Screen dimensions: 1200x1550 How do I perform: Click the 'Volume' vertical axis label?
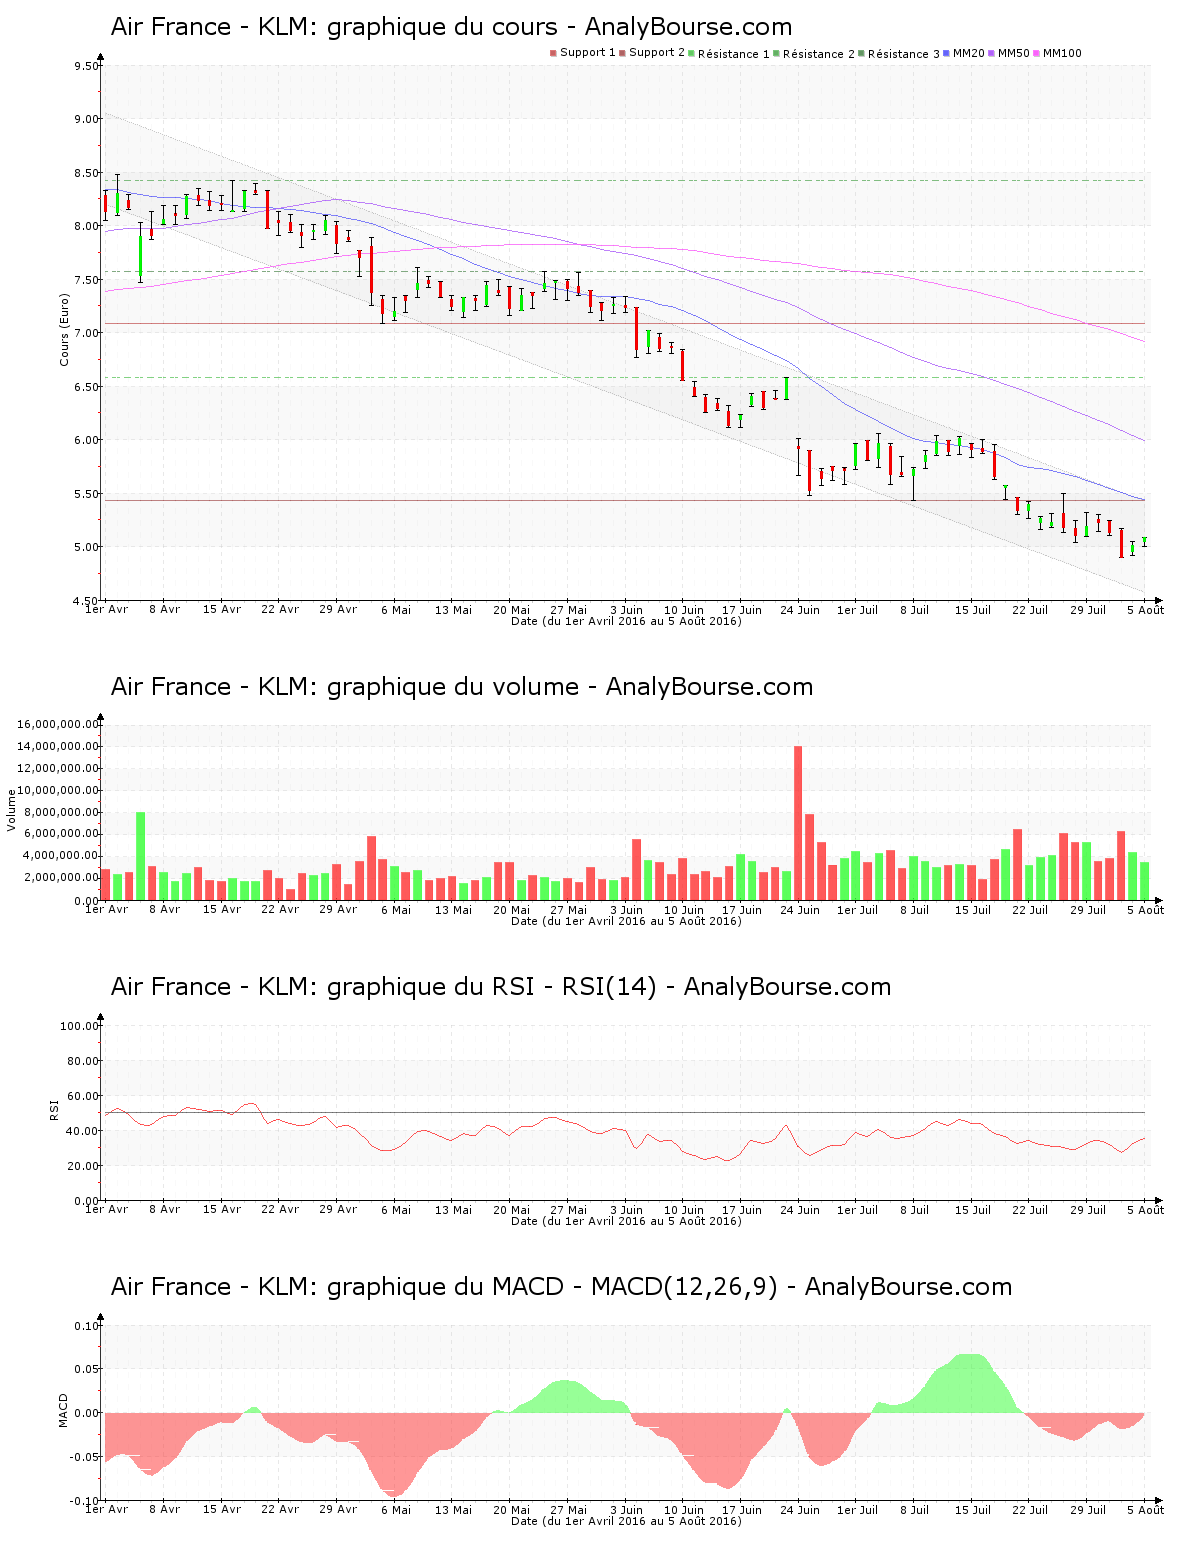click(12, 810)
